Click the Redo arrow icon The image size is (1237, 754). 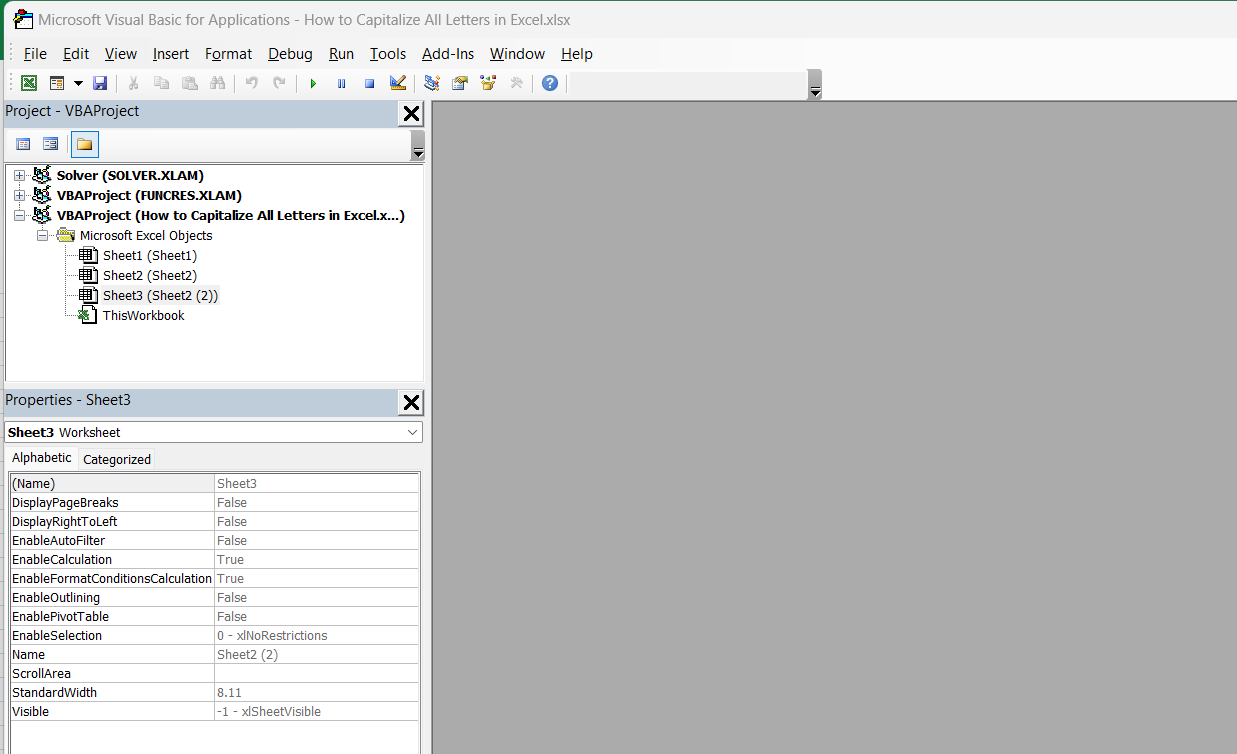(280, 83)
